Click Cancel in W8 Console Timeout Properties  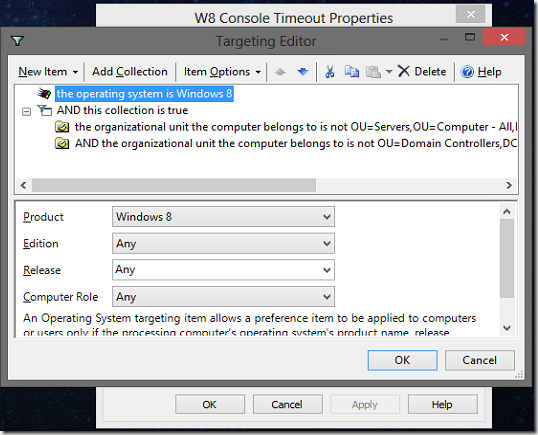click(288, 404)
